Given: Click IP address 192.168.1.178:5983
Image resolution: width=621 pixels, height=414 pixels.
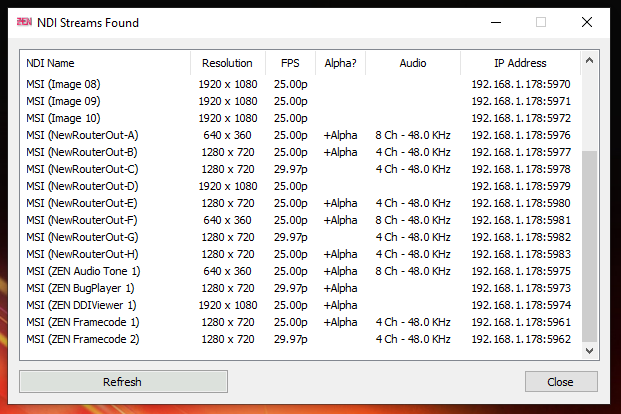Looking at the screenshot, I should click(521, 254).
